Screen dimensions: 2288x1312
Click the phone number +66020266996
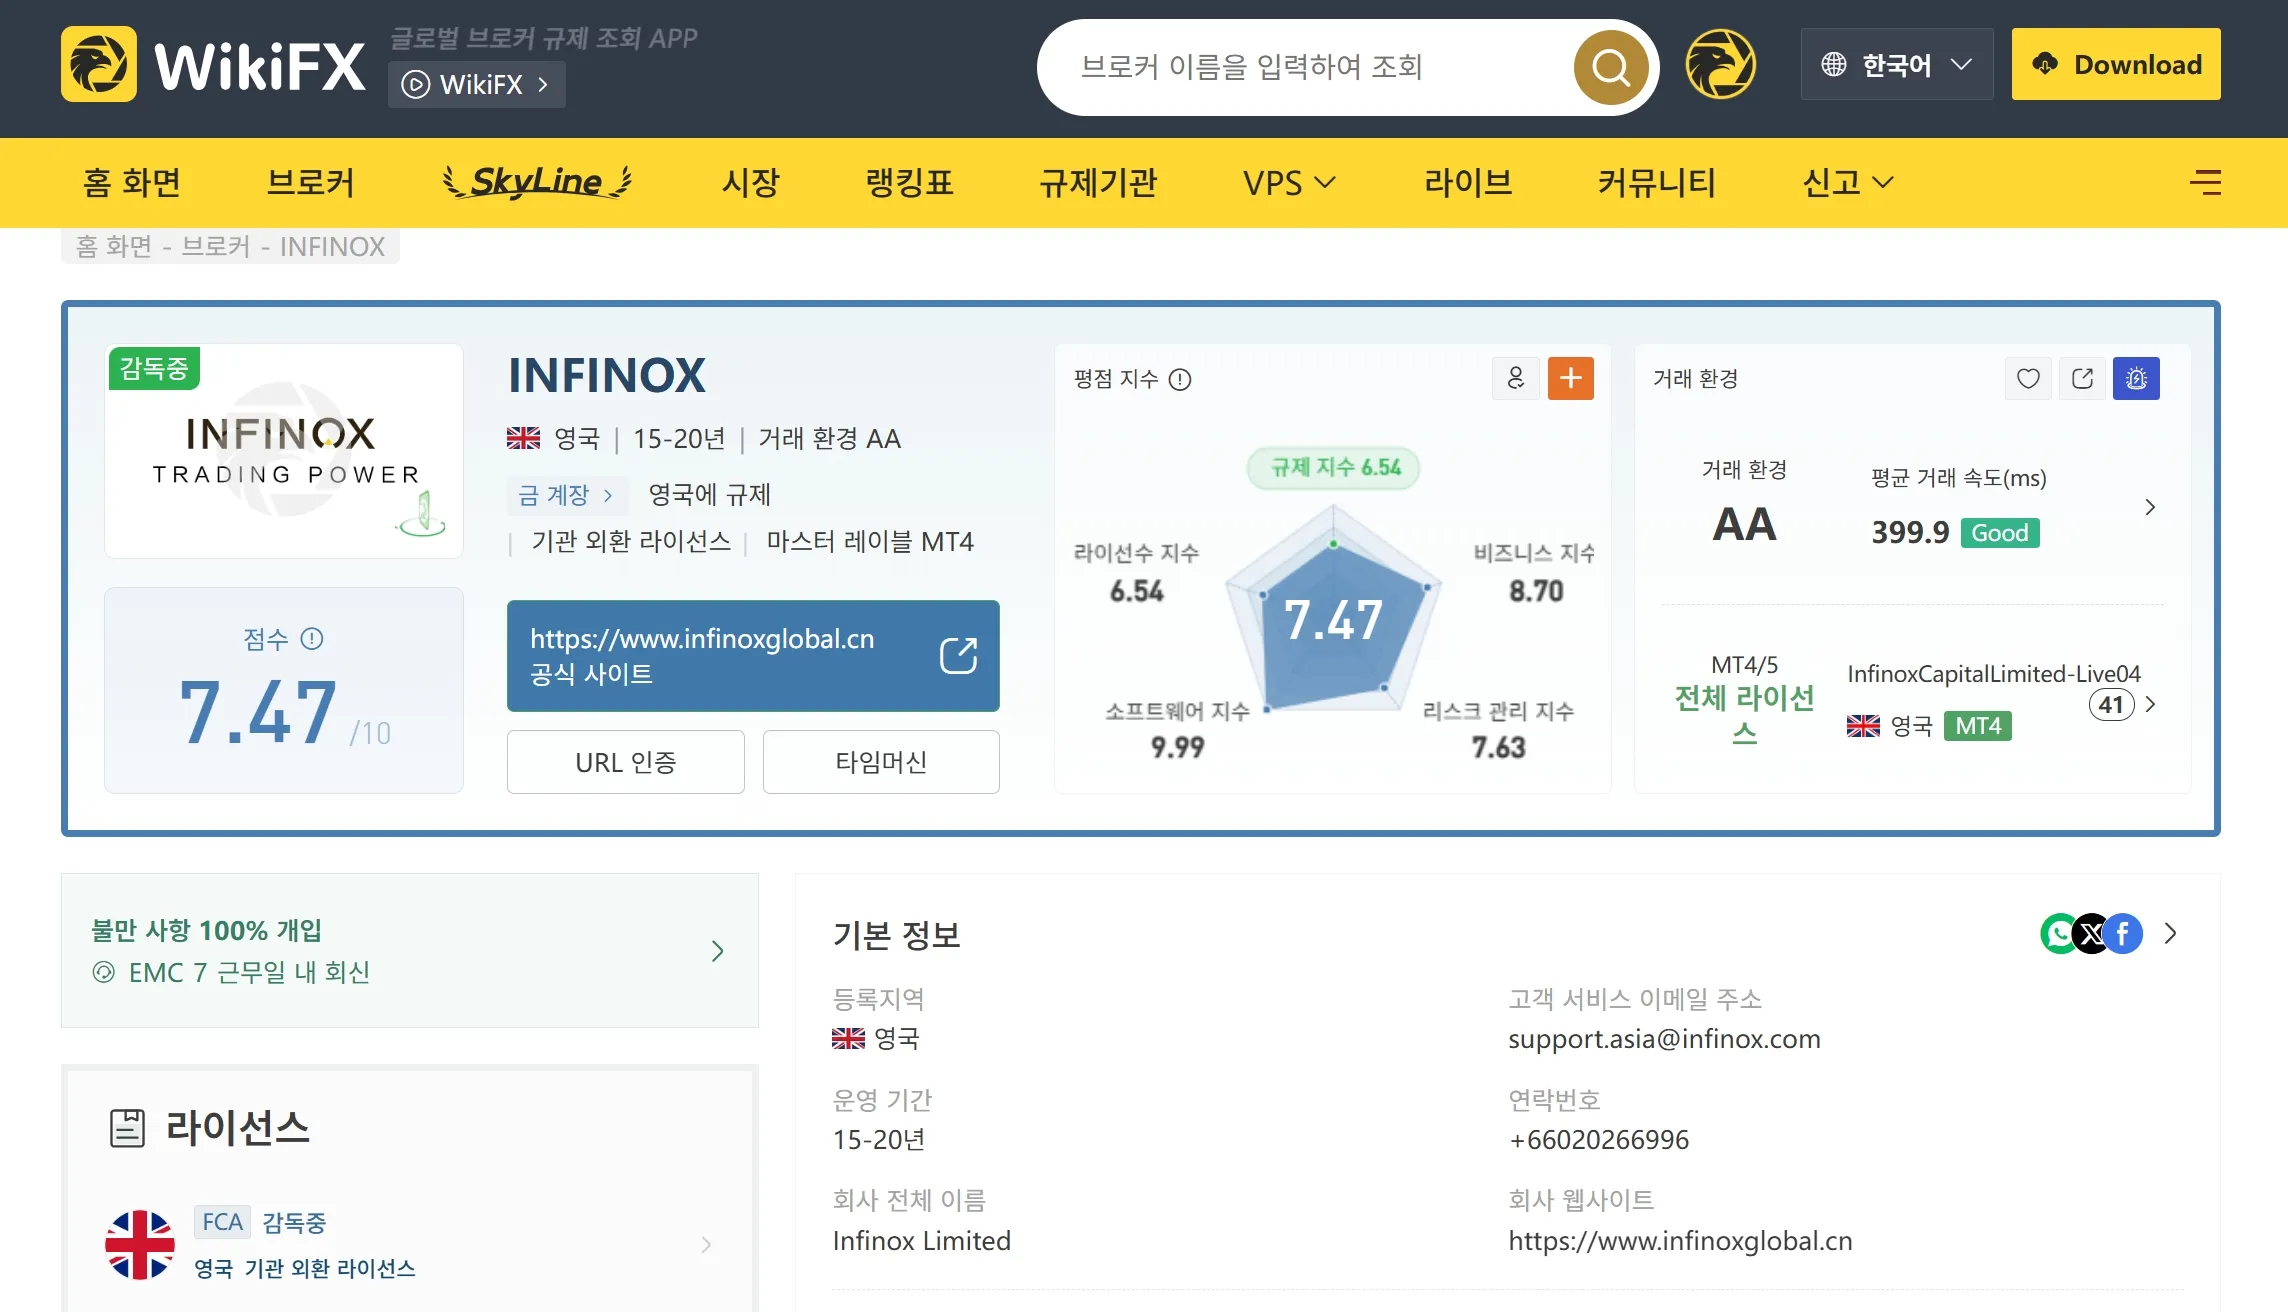pyautogui.click(x=1598, y=1140)
